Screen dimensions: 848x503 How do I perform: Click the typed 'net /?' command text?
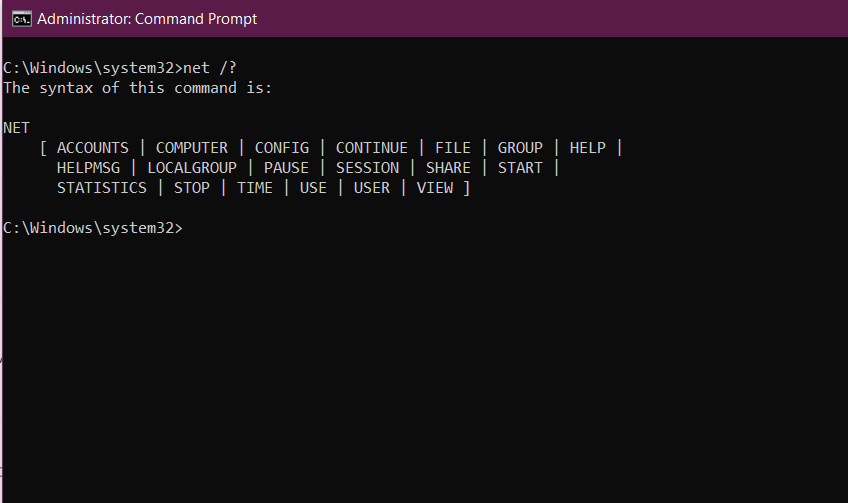tap(210, 68)
